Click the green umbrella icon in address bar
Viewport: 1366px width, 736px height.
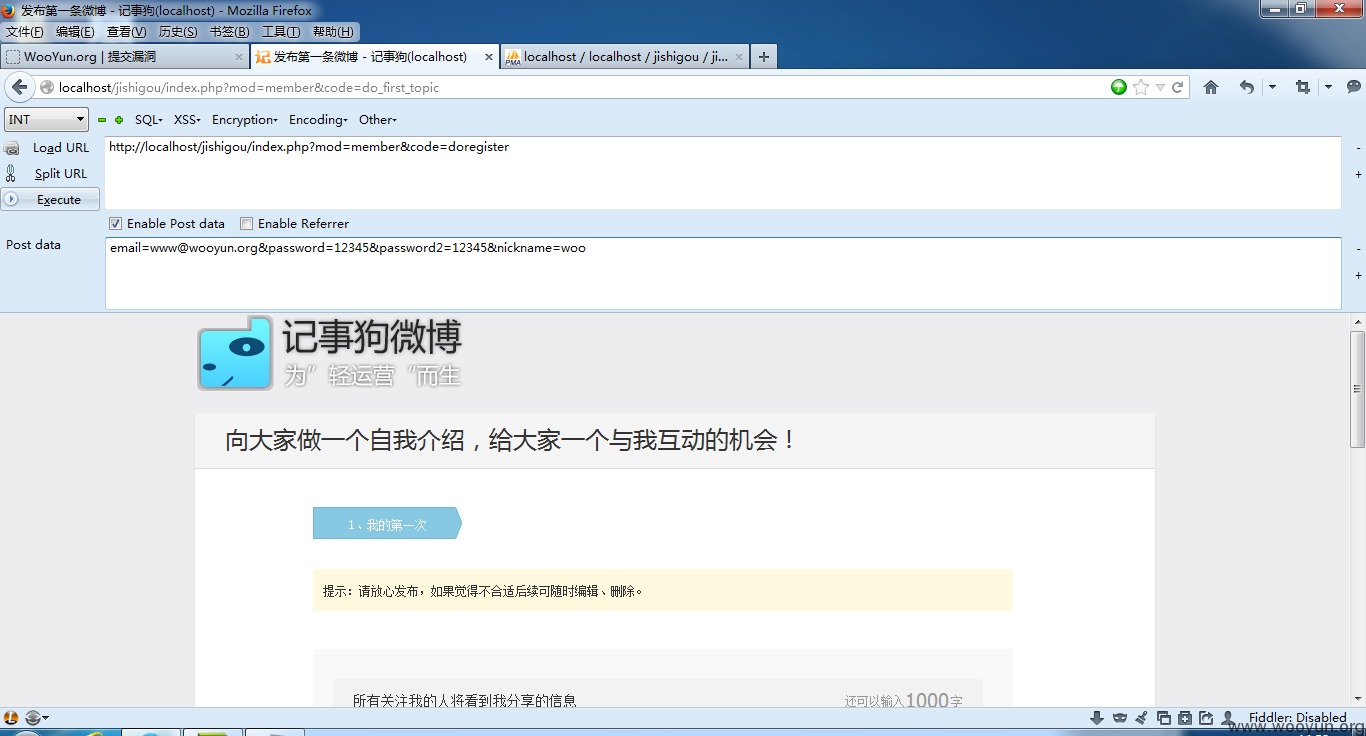(x=1119, y=87)
